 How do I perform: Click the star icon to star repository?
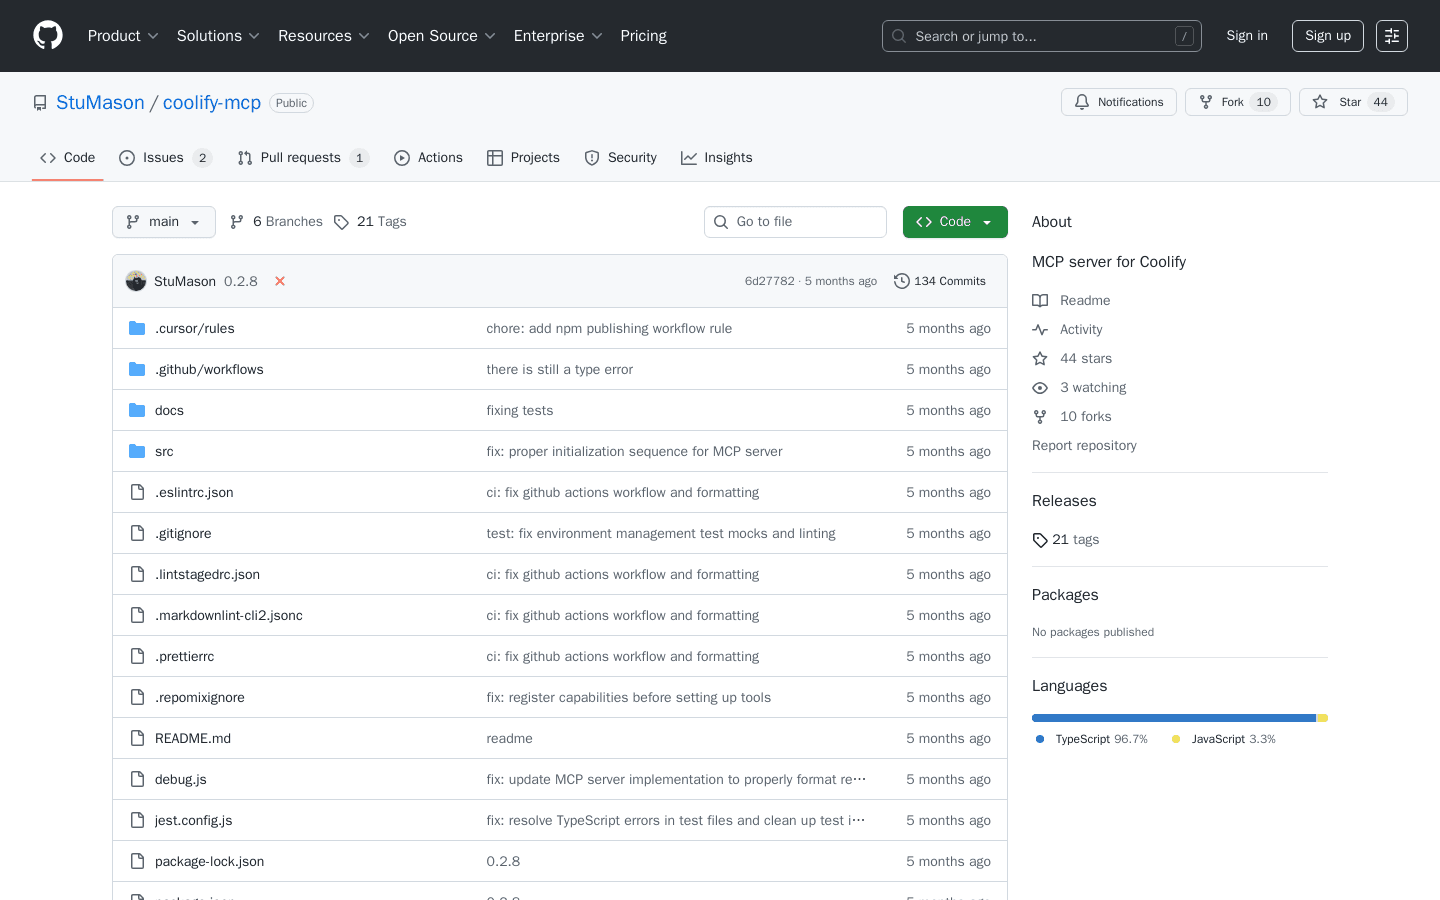pyautogui.click(x=1319, y=101)
